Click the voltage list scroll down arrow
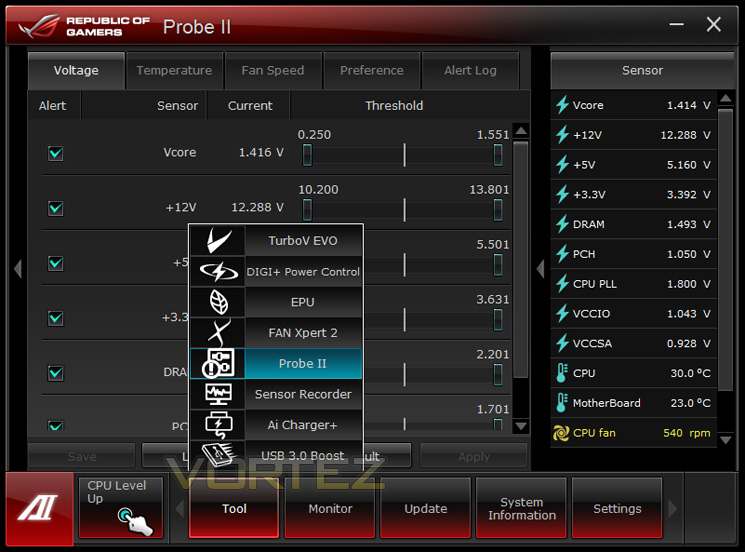This screenshot has height=552, width=745. tap(521, 426)
